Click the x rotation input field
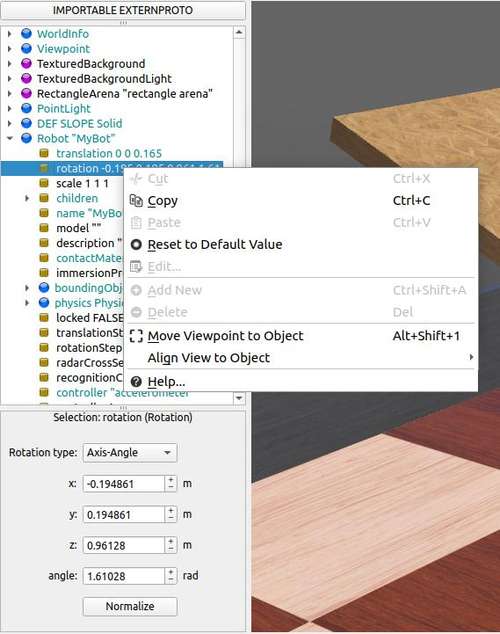Viewport: 500px width, 634px height. coord(124,484)
